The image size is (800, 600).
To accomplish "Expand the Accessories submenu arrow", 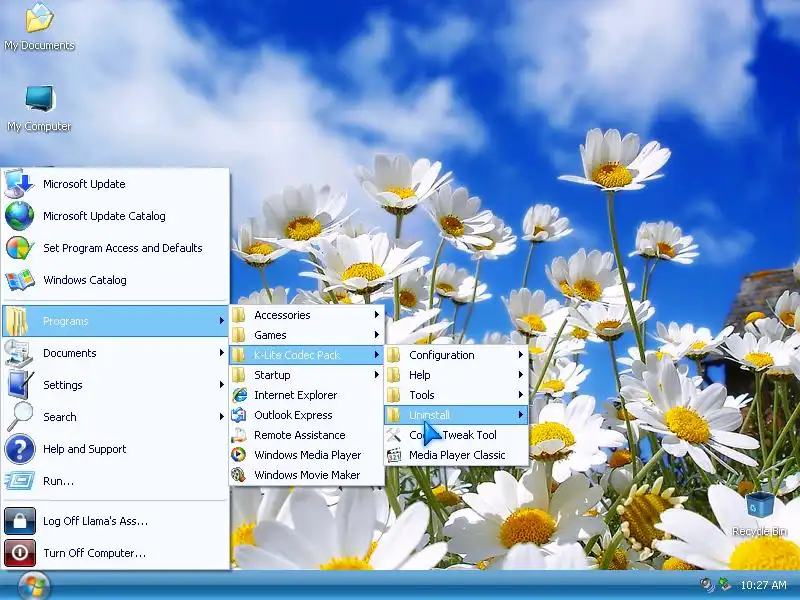I will coord(377,315).
